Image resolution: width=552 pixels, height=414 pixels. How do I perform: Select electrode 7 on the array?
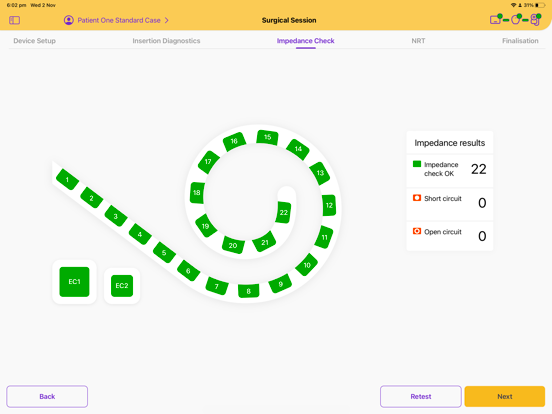tap(217, 286)
